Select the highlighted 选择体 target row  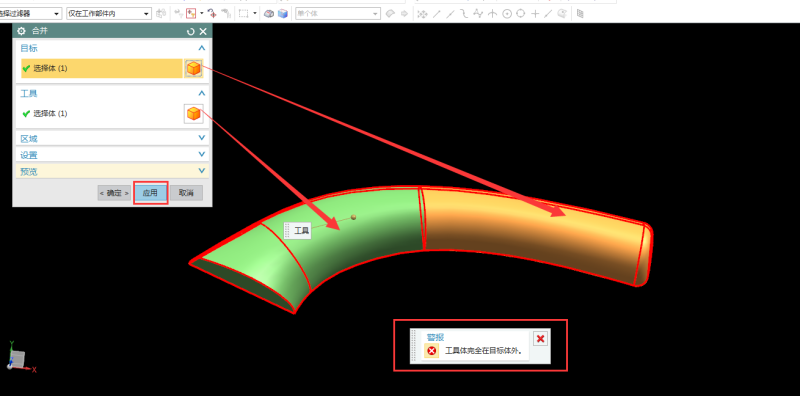pos(102,68)
